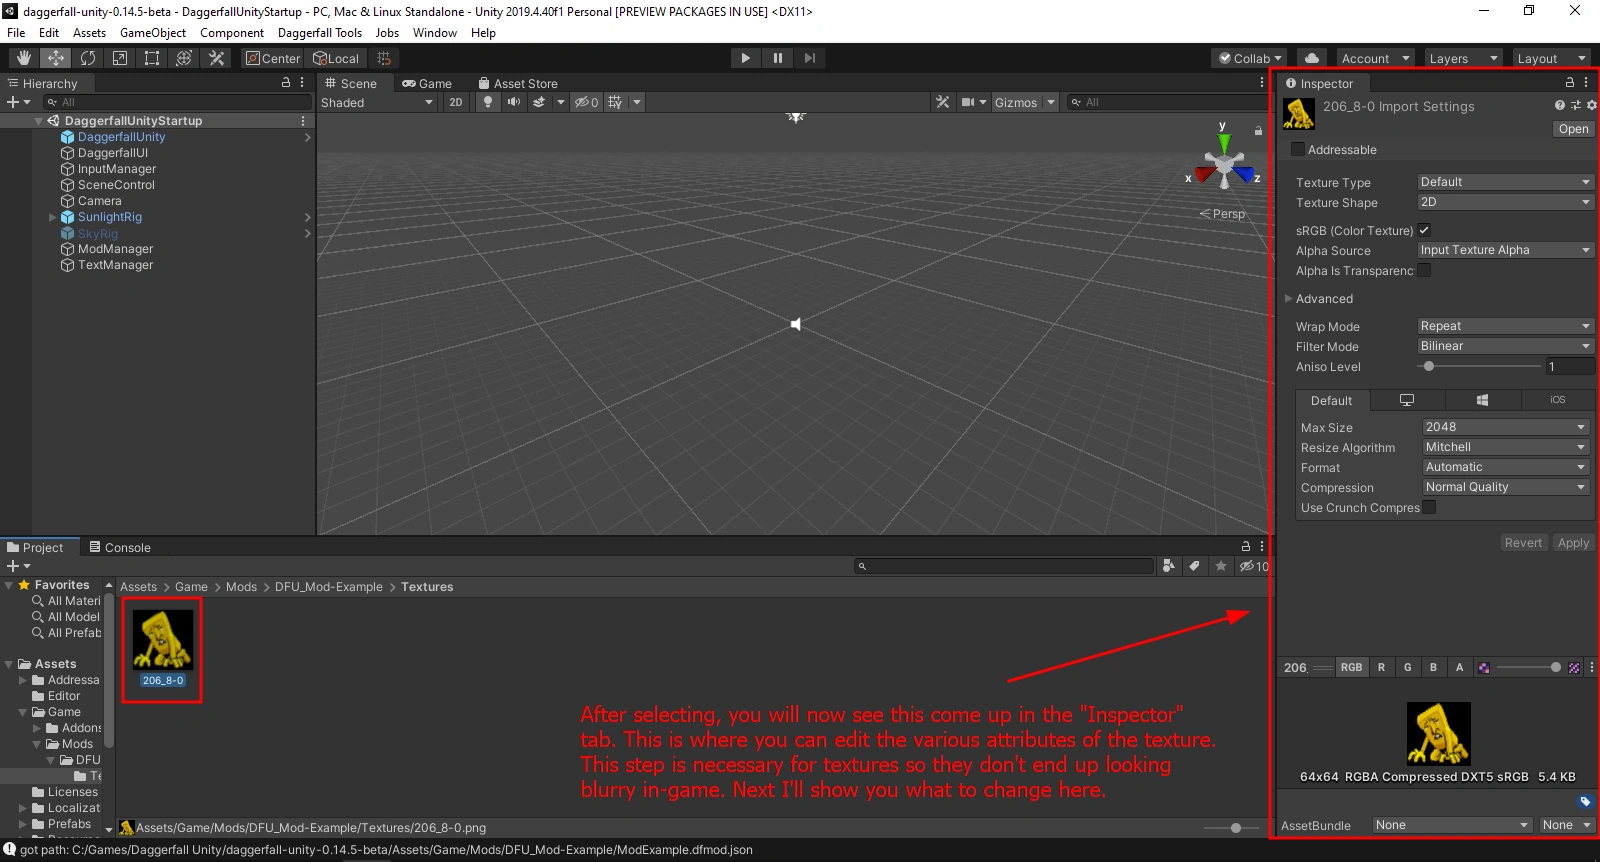Image resolution: width=1600 pixels, height=862 pixels.
Task: Toggle scene effects (skybox, fog) icon
Action: coord(539,102)
